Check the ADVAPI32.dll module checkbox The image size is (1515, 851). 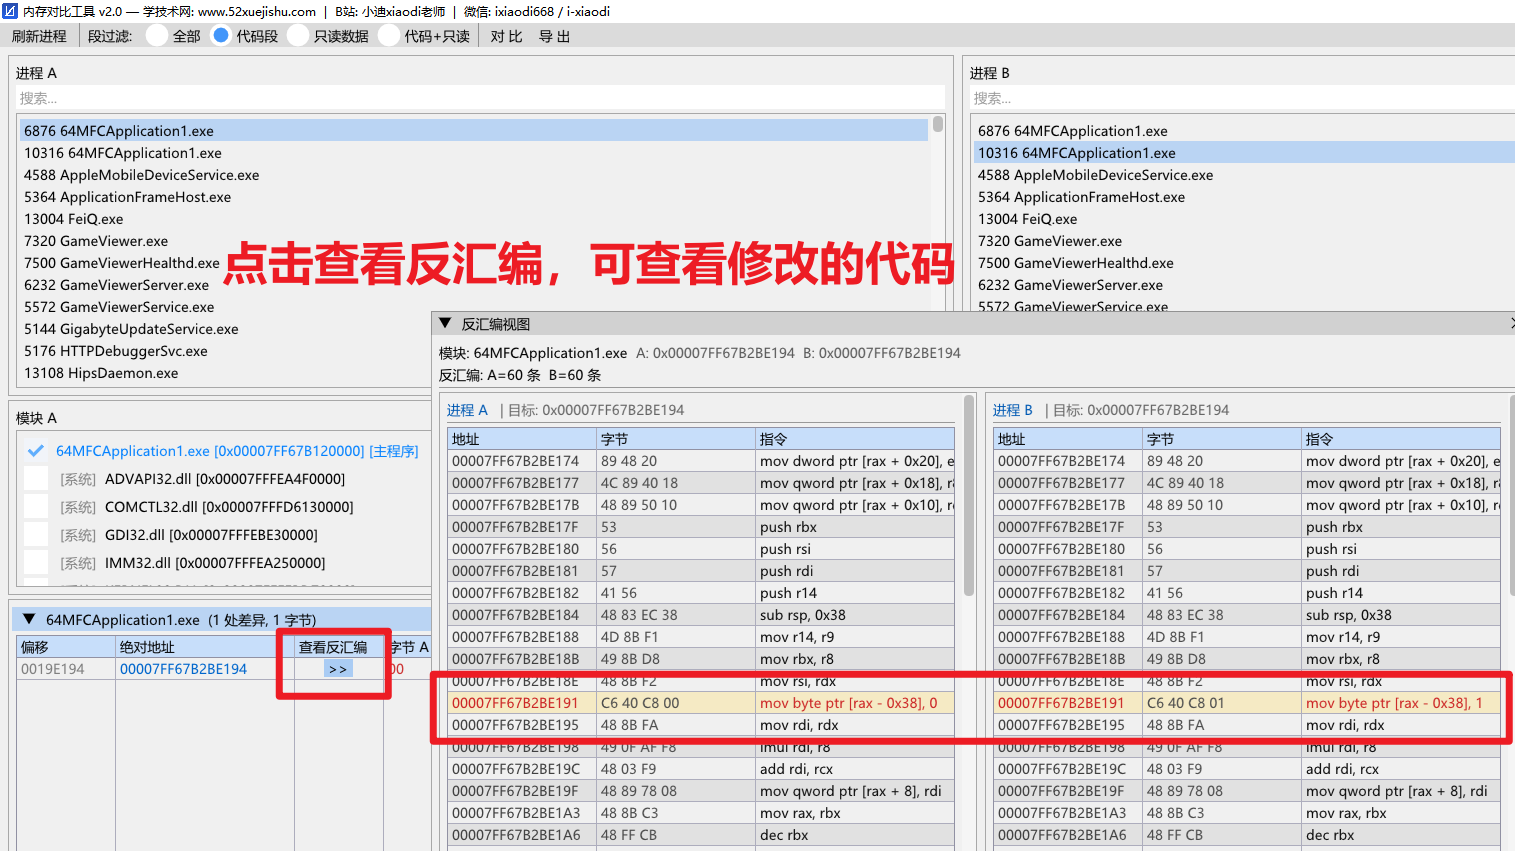[36, 479]
